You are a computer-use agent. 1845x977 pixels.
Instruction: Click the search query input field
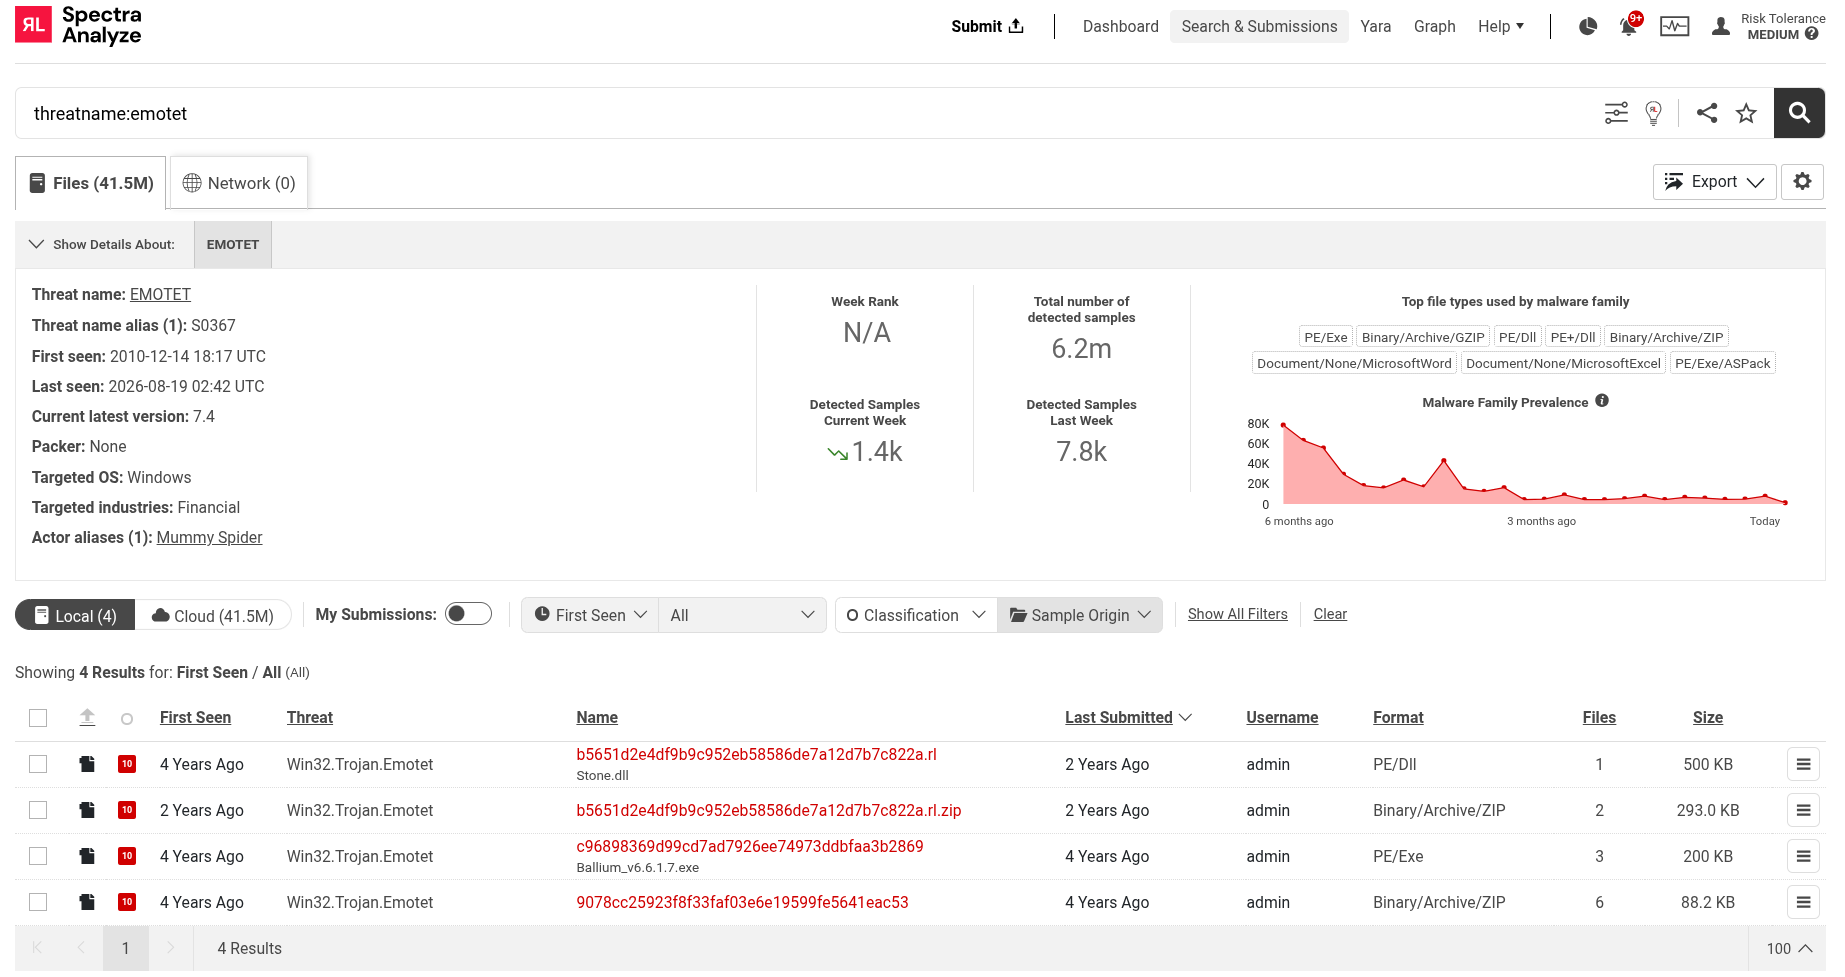coord(800,113)
